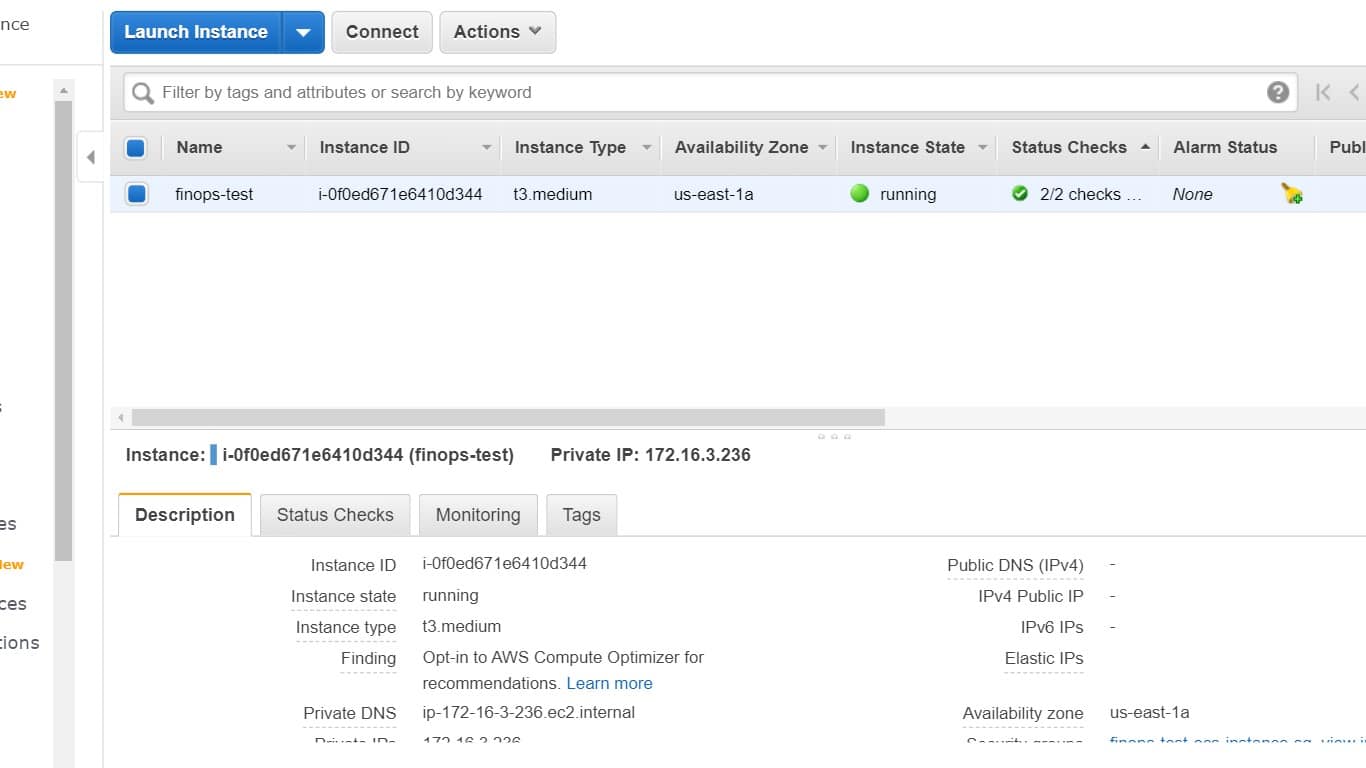Viewport: 1366px width, 768px height.
Task: Uncheck the finops-test instance checkbox
Action: [136, 194]
